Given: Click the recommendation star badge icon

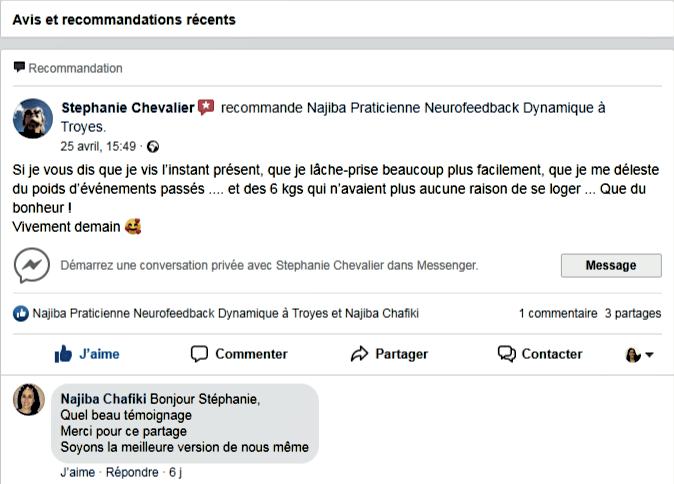Looking at the screenshot, I should pos(206,107).
